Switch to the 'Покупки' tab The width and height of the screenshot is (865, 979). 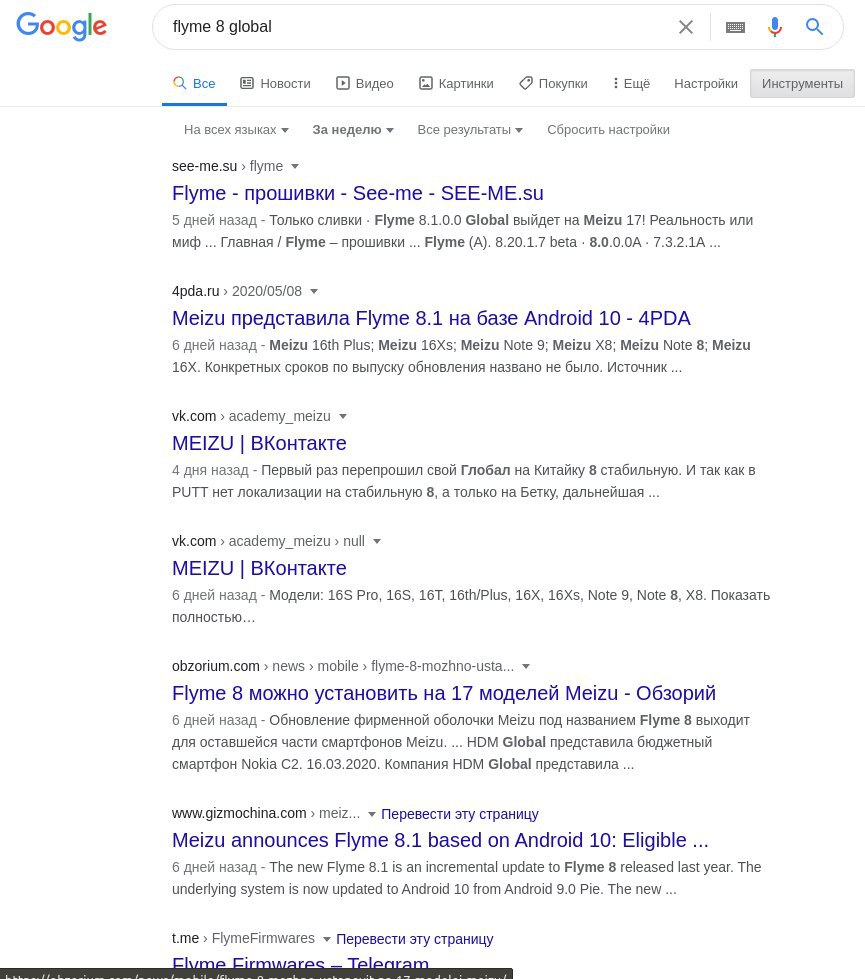[x=553, y=84]
